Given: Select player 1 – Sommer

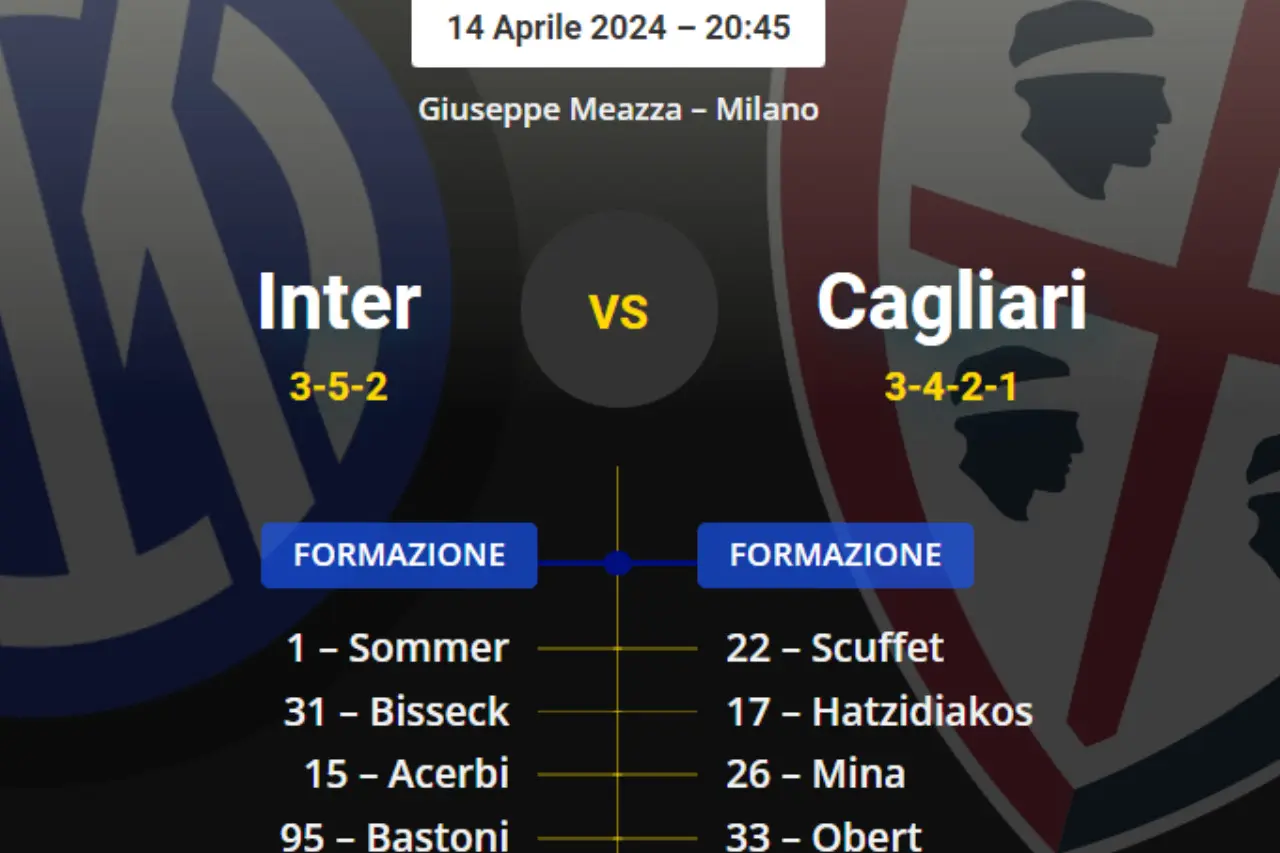Looking at the screenshot, I should 397,648.
